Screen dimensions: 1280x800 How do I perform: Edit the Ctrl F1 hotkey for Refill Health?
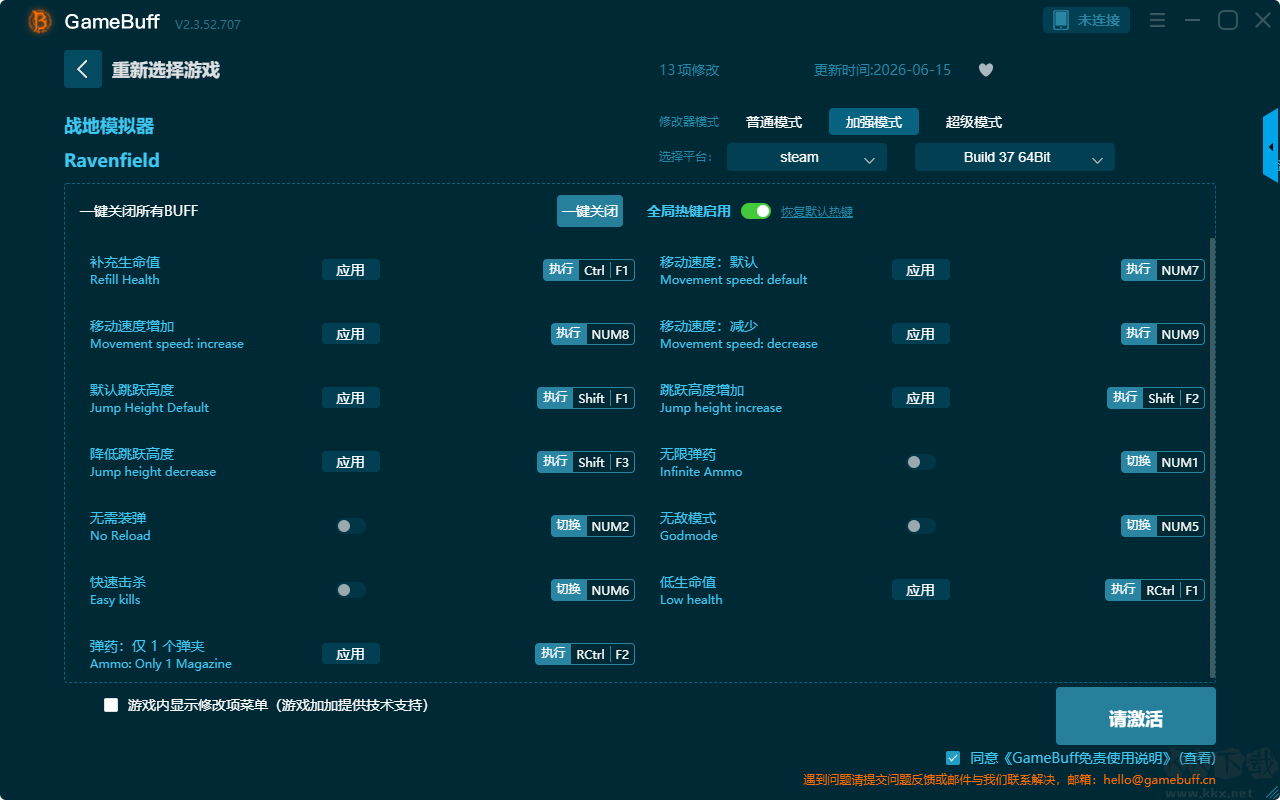589,270
